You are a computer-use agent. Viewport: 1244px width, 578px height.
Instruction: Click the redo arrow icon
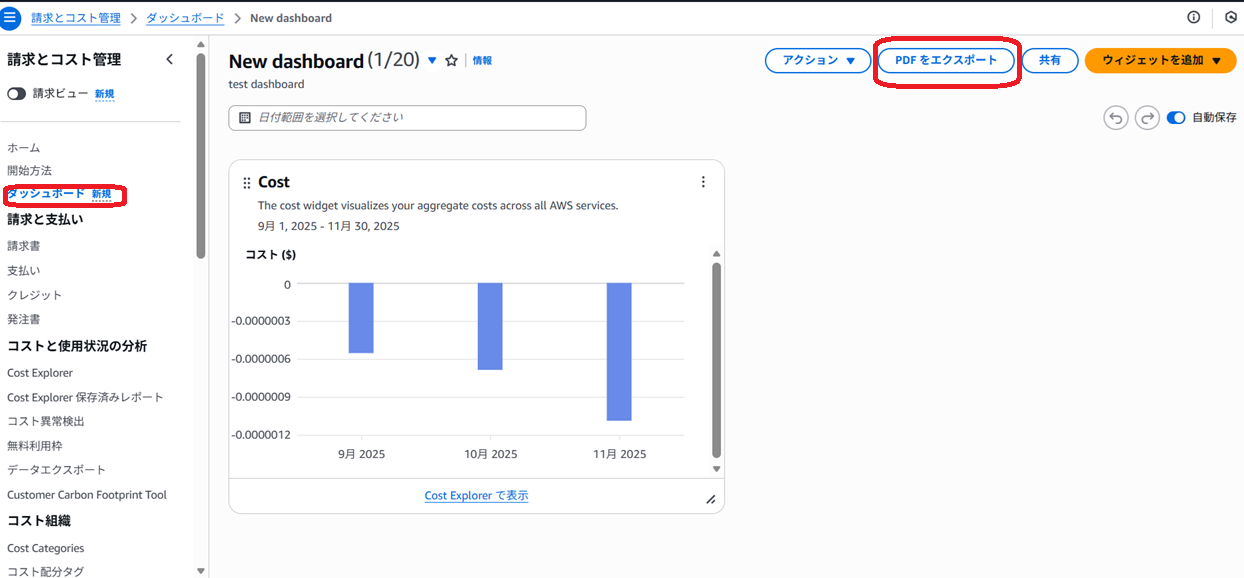1146,118
